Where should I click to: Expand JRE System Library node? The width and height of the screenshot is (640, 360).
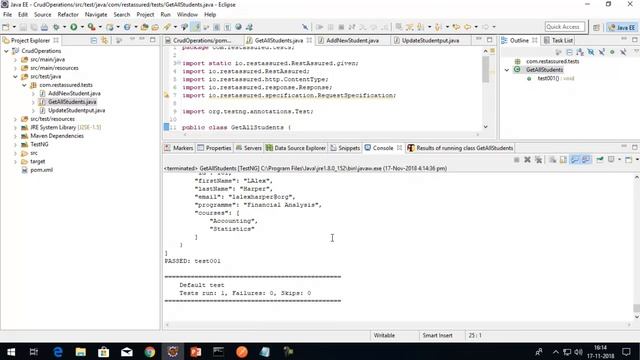16,127
